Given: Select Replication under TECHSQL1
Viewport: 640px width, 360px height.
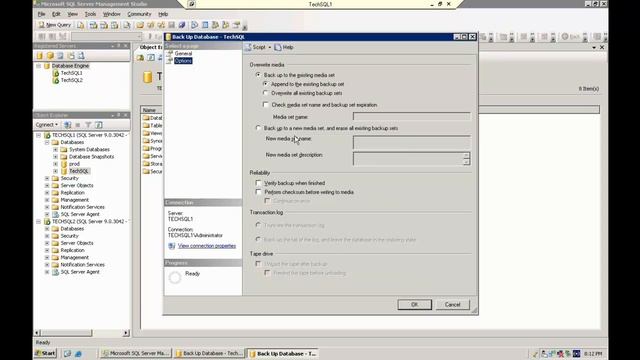Looking at the screenshot, I should (x=72, y=193).
